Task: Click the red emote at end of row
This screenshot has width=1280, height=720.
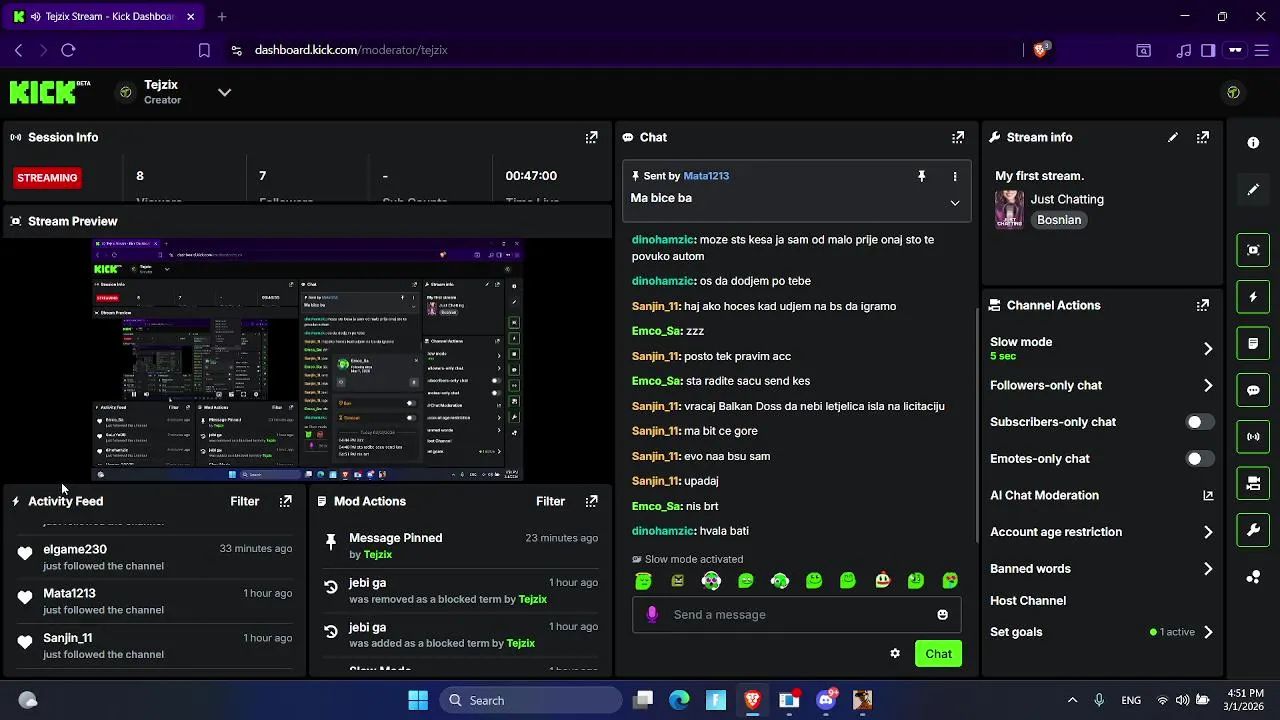Action: 950,581
